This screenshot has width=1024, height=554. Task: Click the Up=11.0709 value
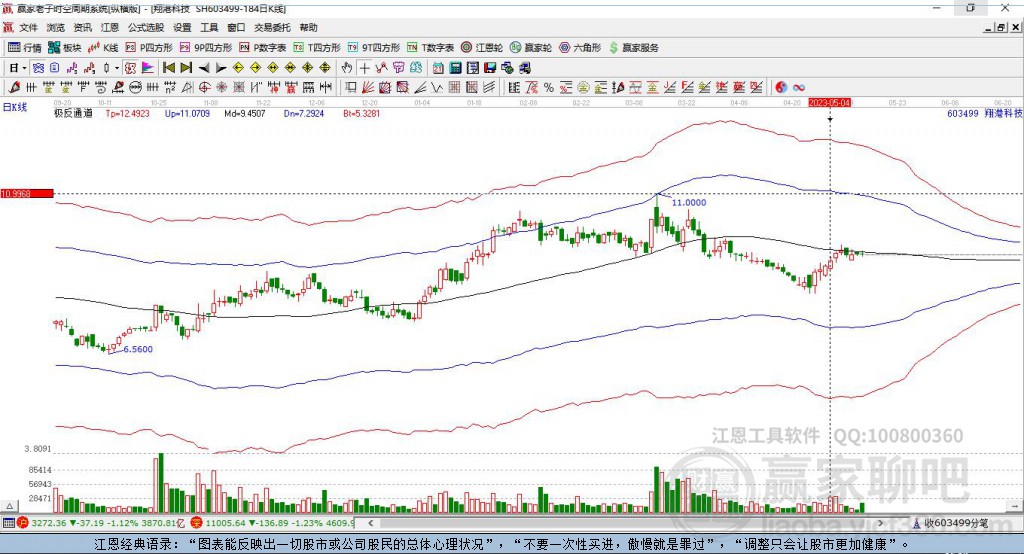187,113
